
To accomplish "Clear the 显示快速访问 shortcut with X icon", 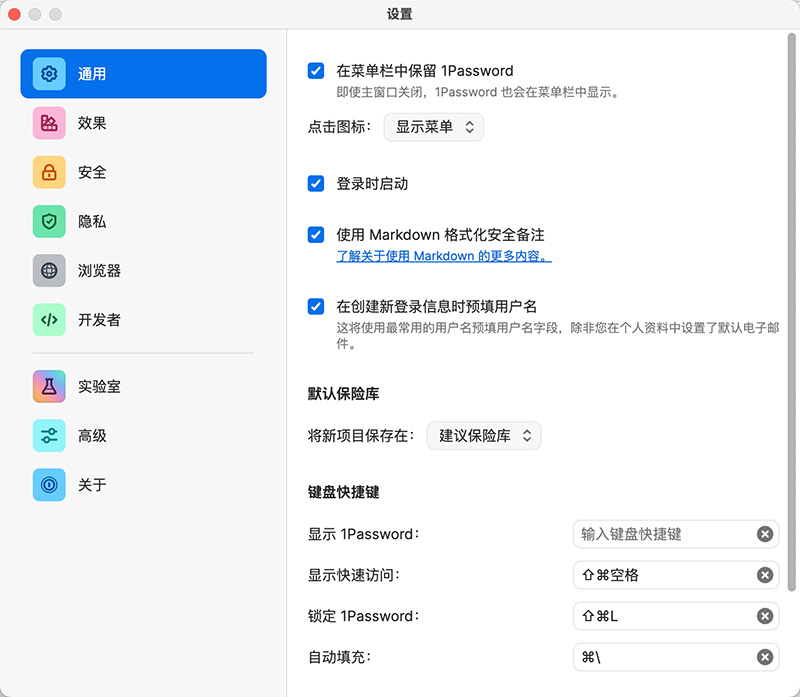I will 764,575.
